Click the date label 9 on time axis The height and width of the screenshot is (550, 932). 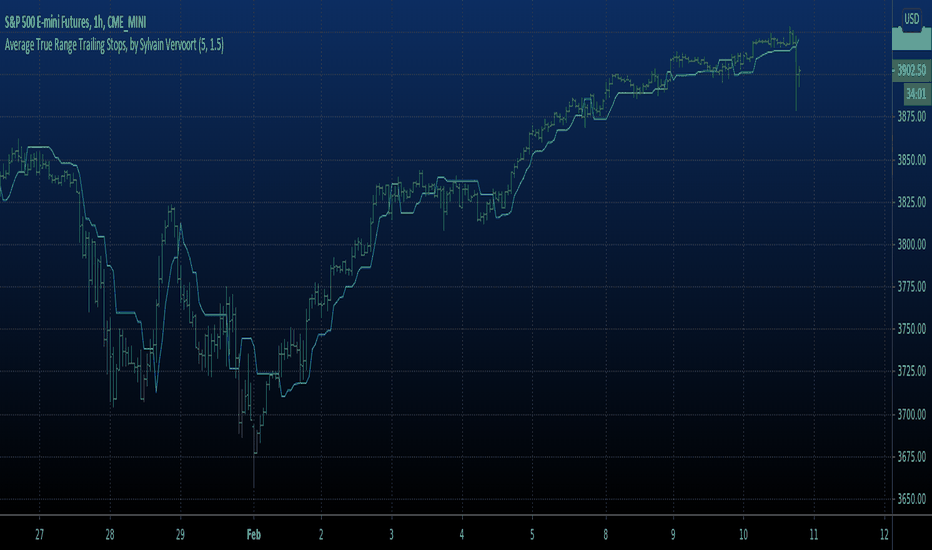click(x=673, y=534)
